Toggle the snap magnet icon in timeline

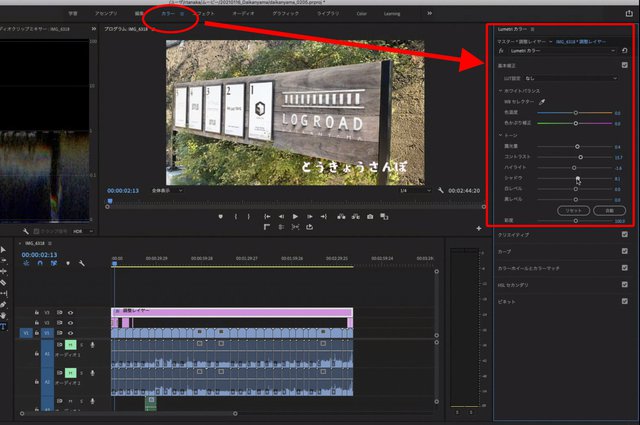(38, 263)
